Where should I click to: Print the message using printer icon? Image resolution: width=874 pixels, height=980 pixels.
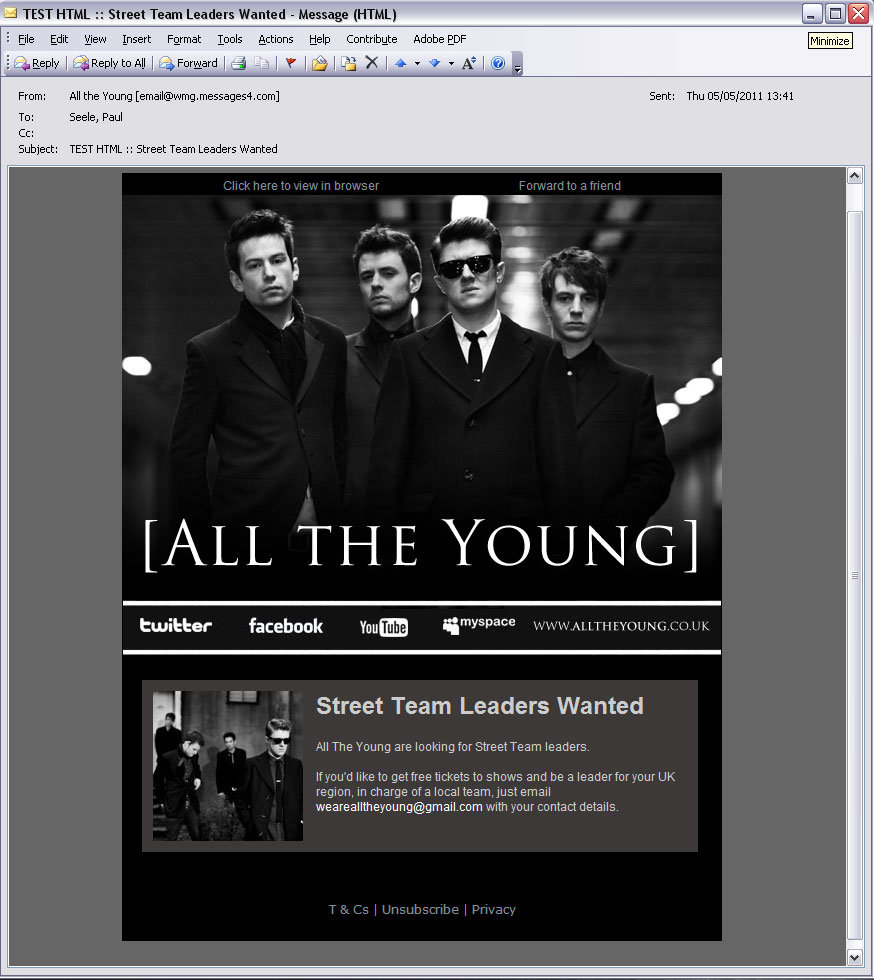coord(239,63)
